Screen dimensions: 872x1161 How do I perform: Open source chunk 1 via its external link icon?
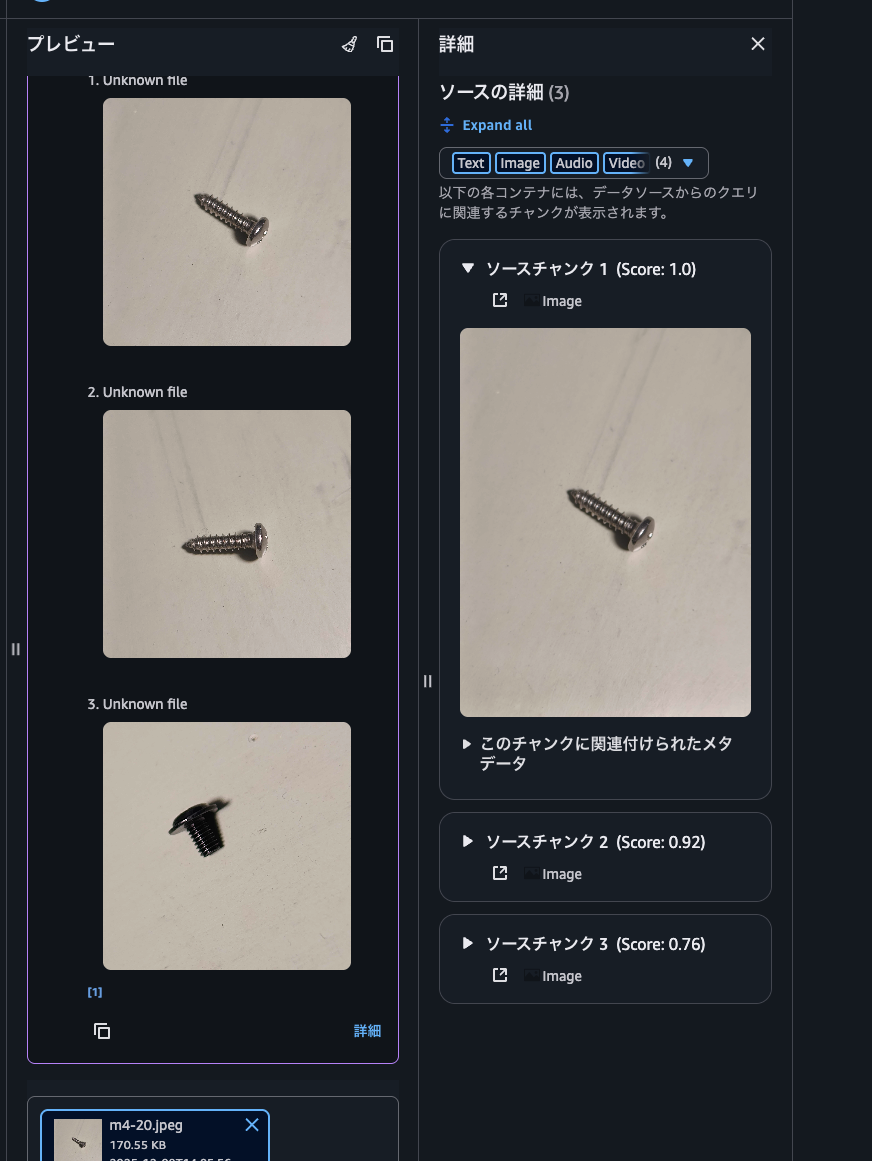click(x=500, y=299)
